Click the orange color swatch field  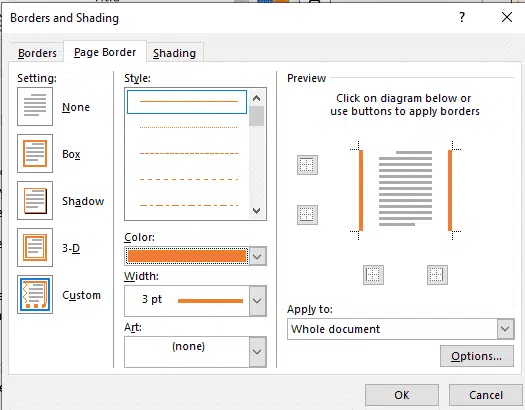187,256
